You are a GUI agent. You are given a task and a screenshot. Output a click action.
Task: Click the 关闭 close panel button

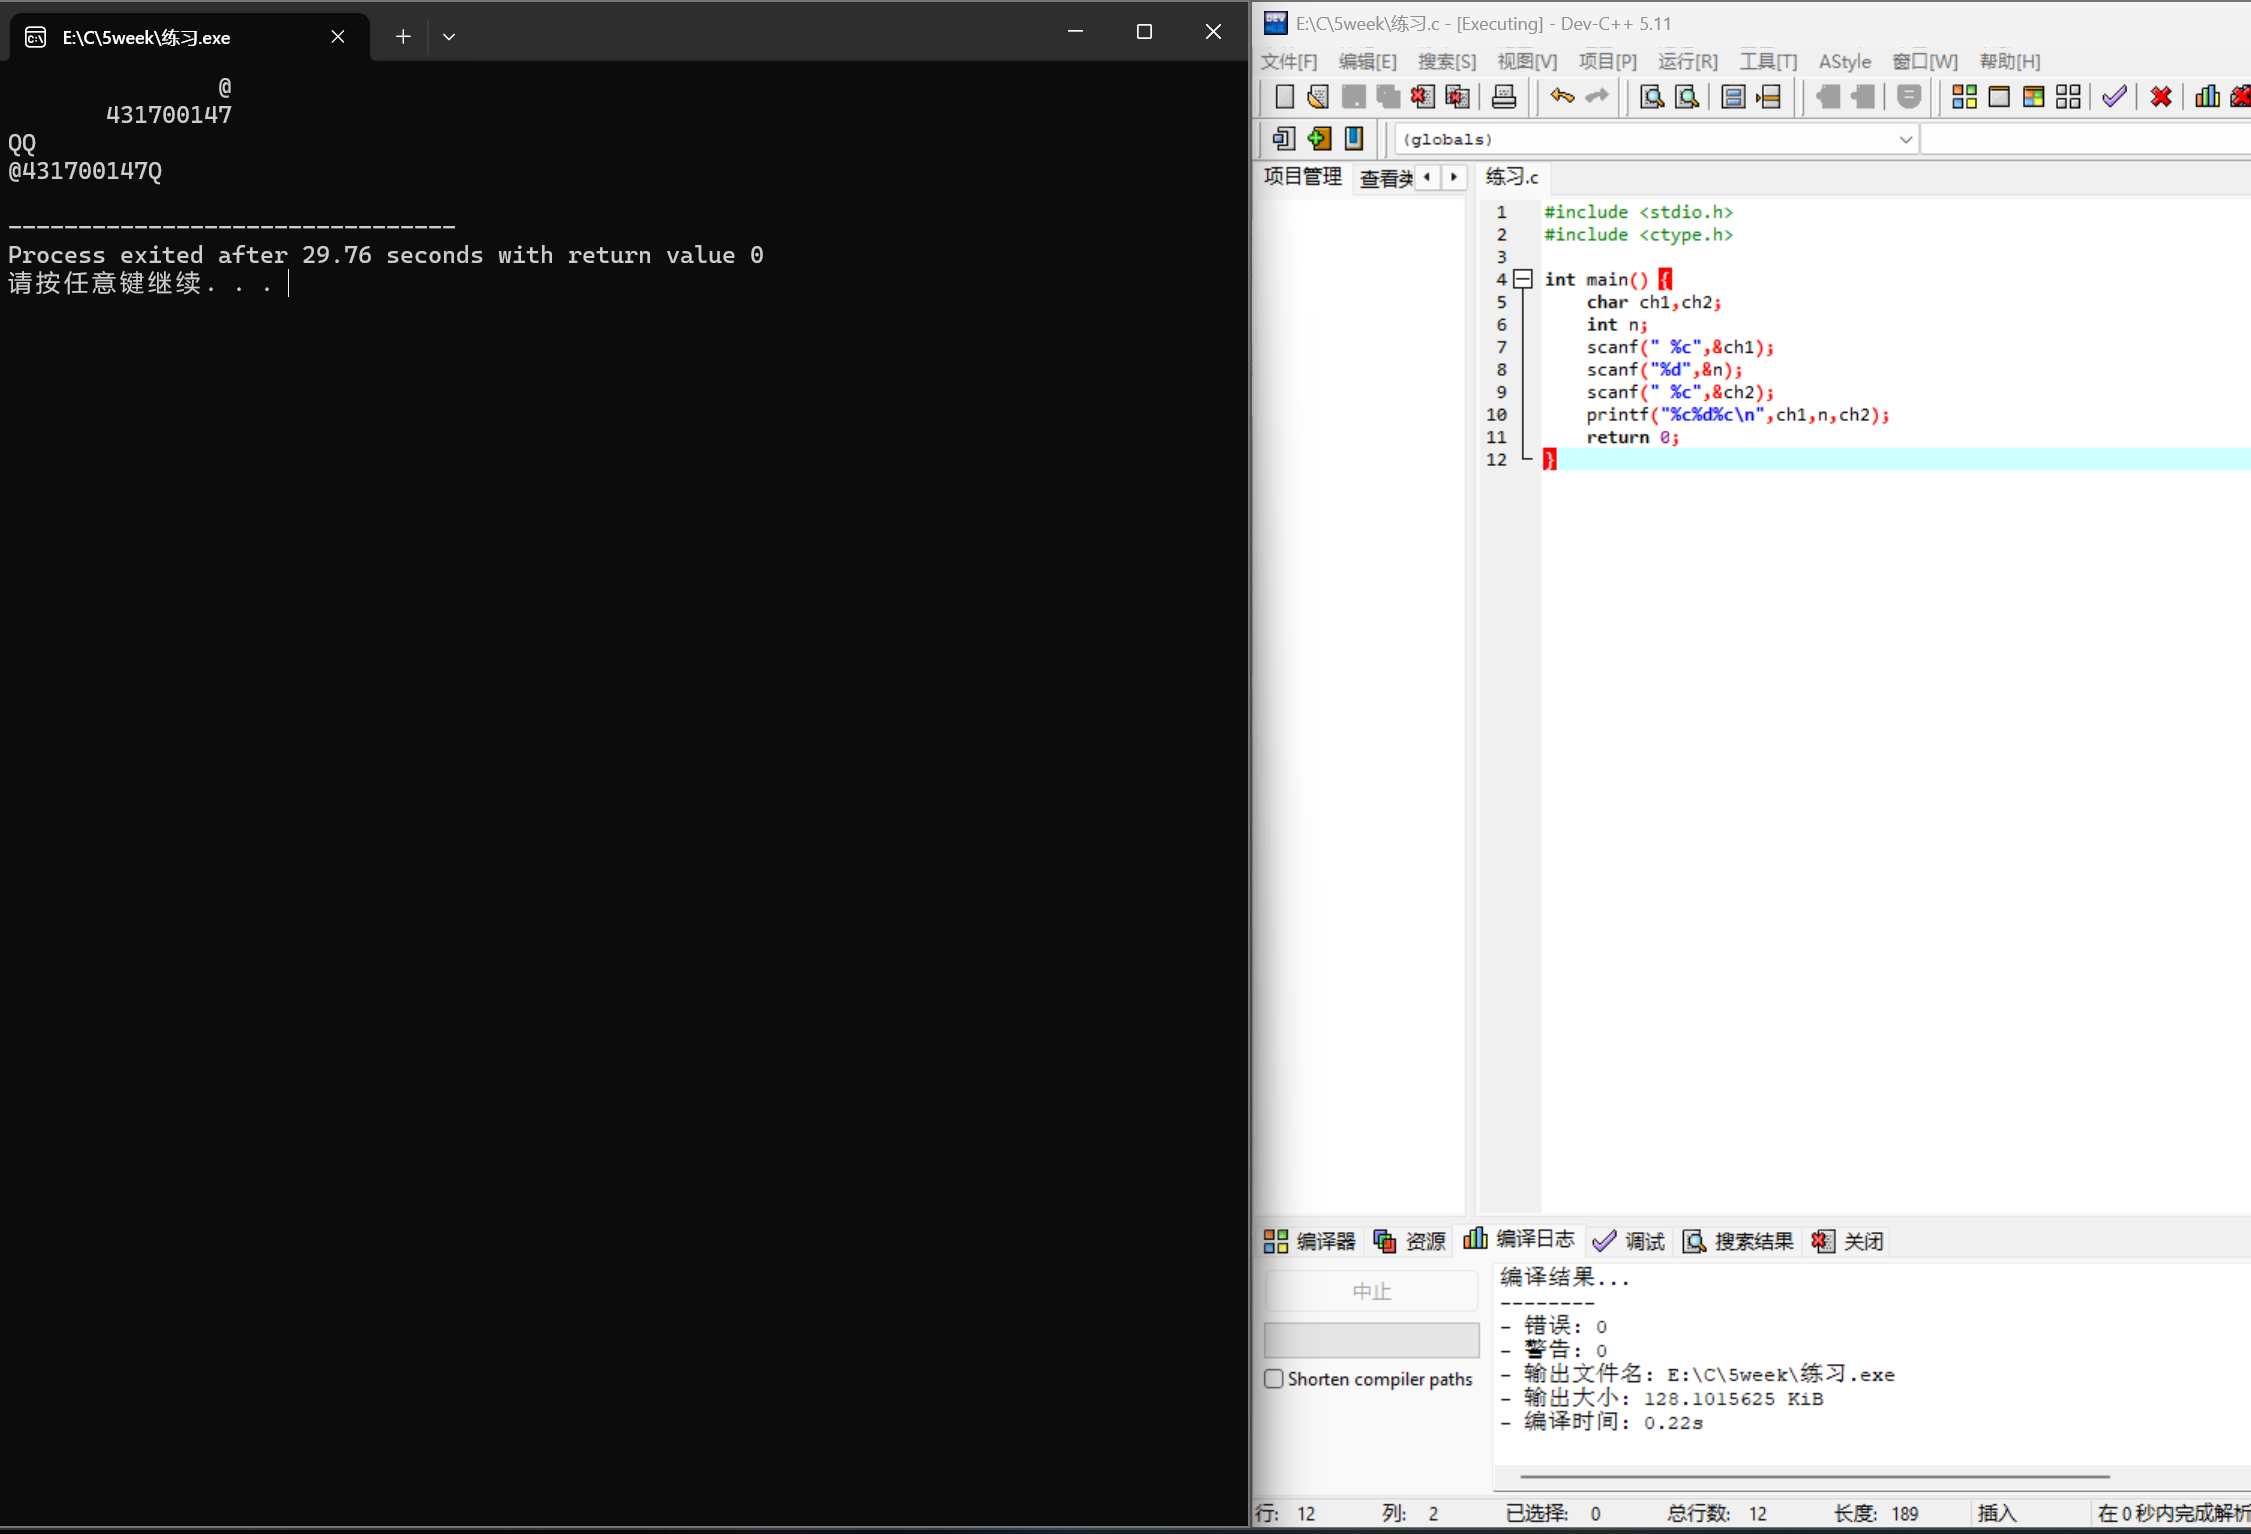(1848, 1241)
